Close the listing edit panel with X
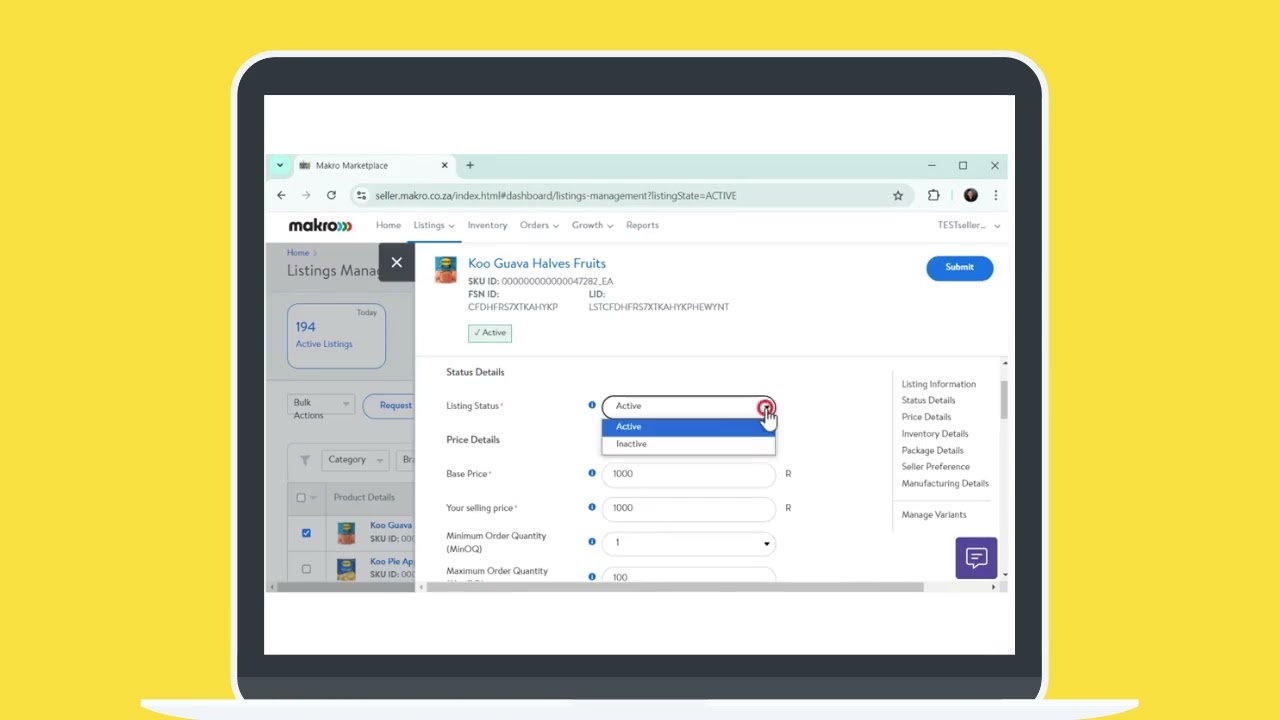The height and width of the screenshot is (720, 1280). coord(397,262)
